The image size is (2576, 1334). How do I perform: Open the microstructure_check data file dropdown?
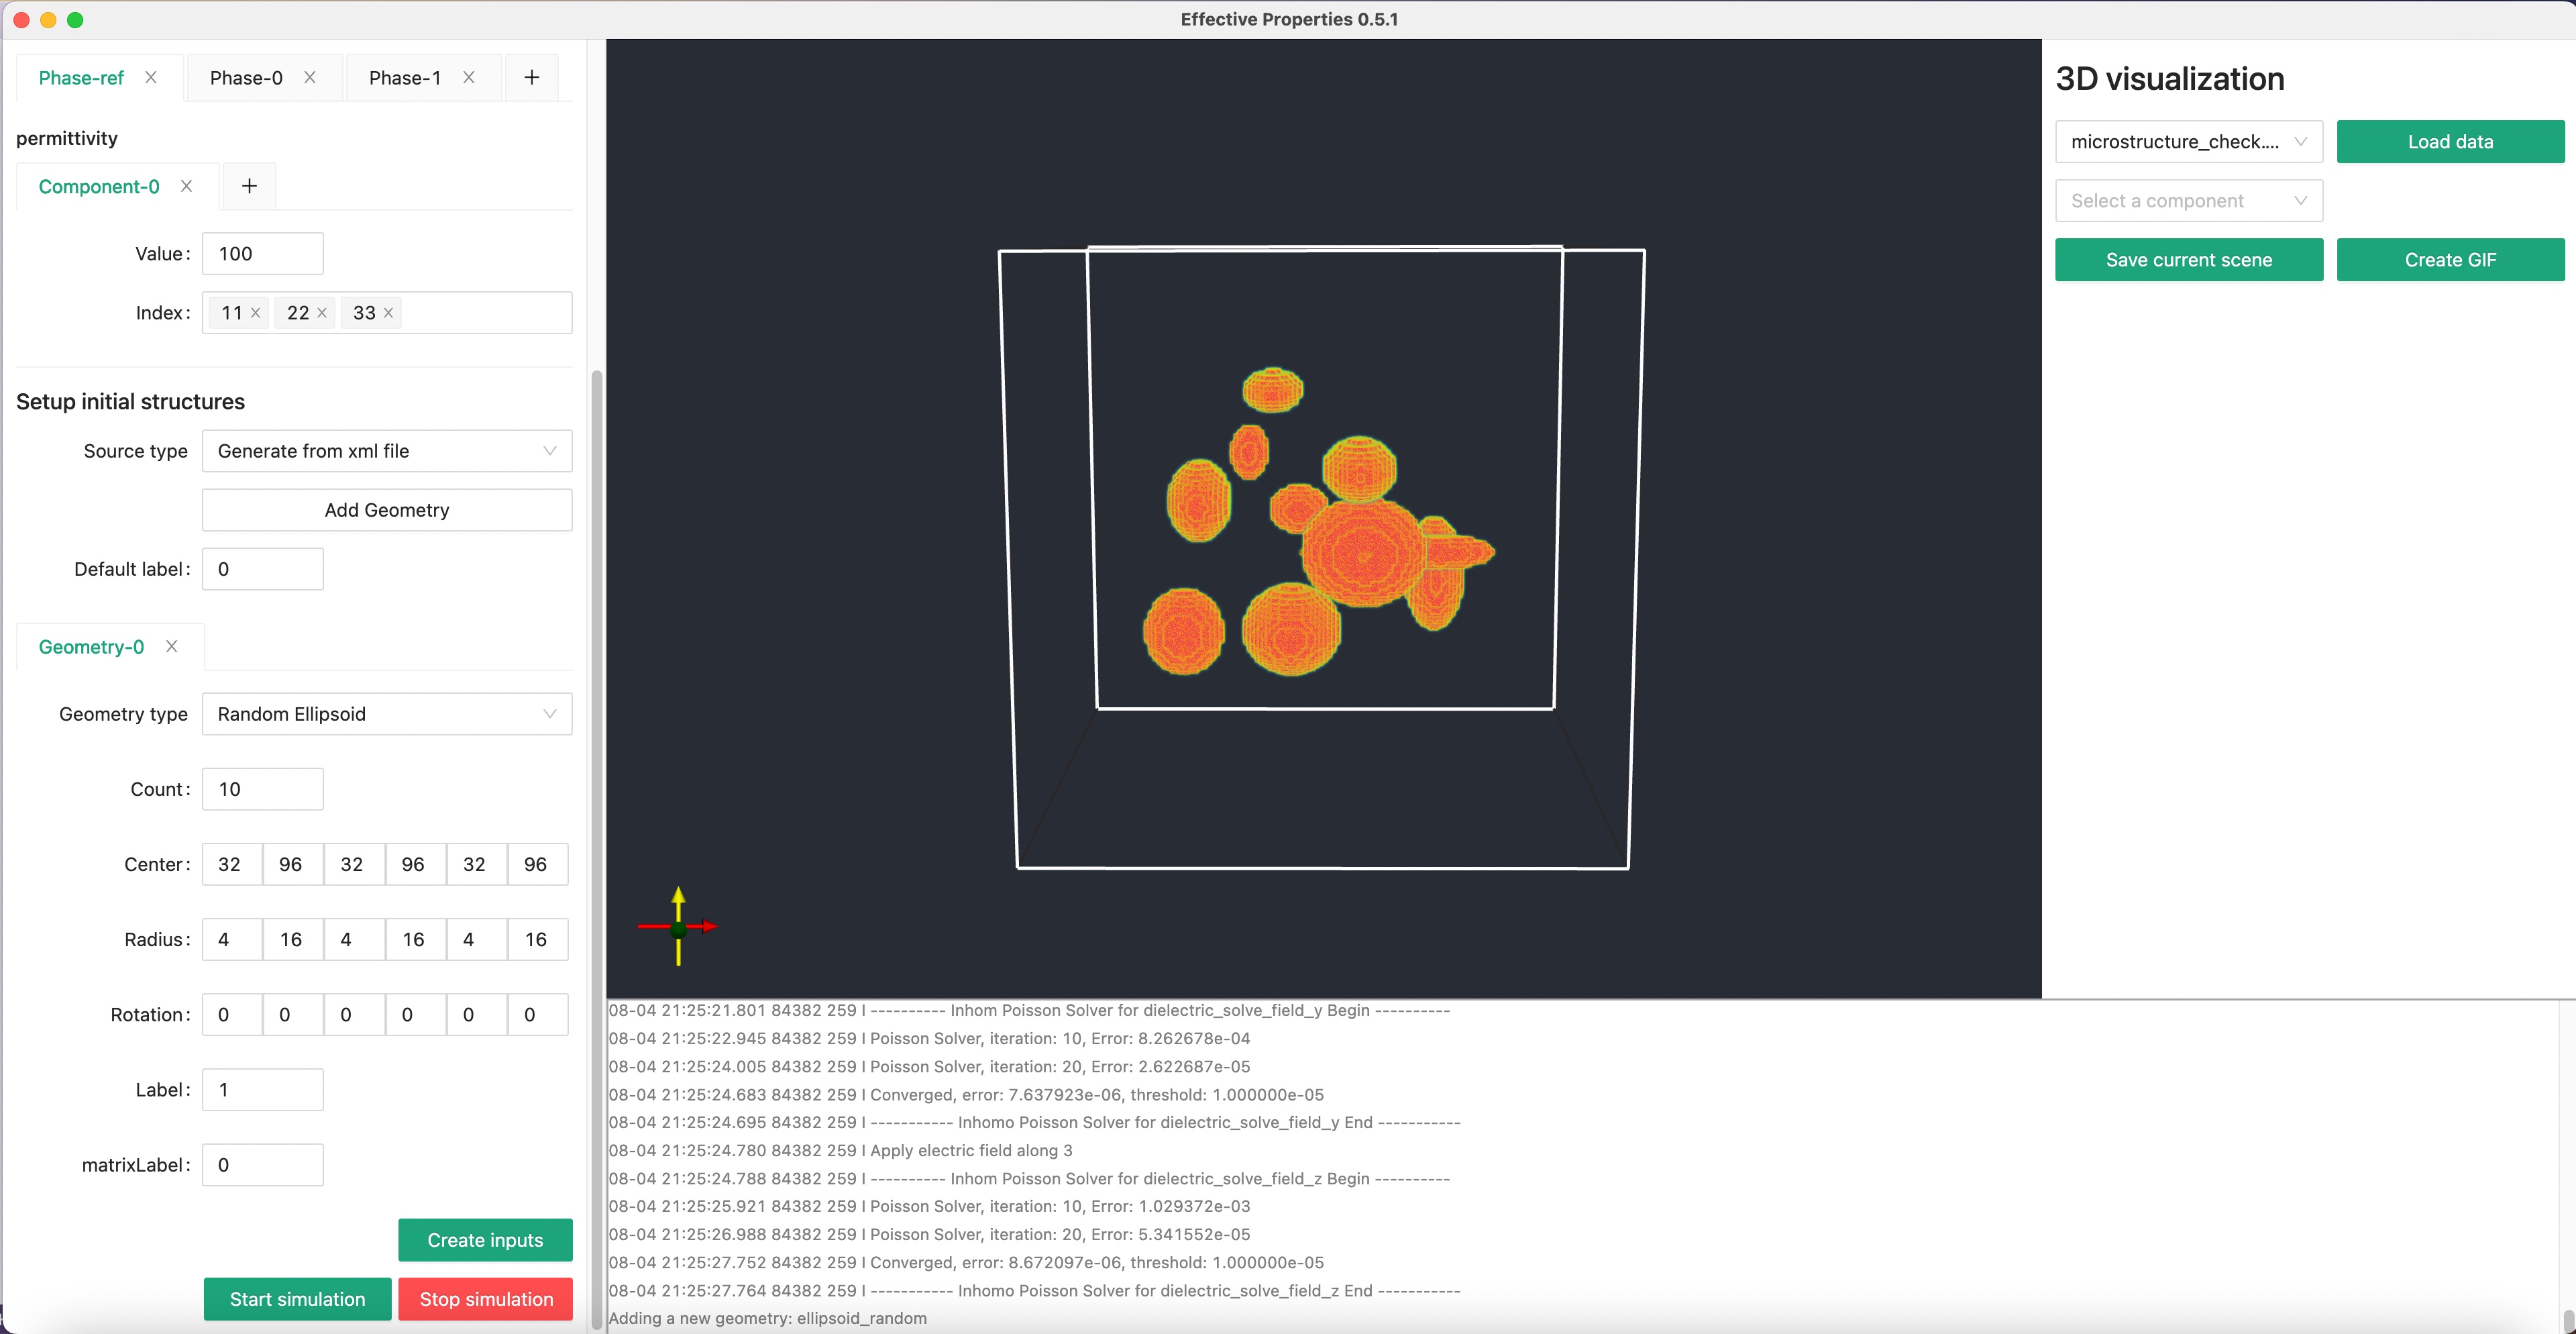[x=2188, y=142]
